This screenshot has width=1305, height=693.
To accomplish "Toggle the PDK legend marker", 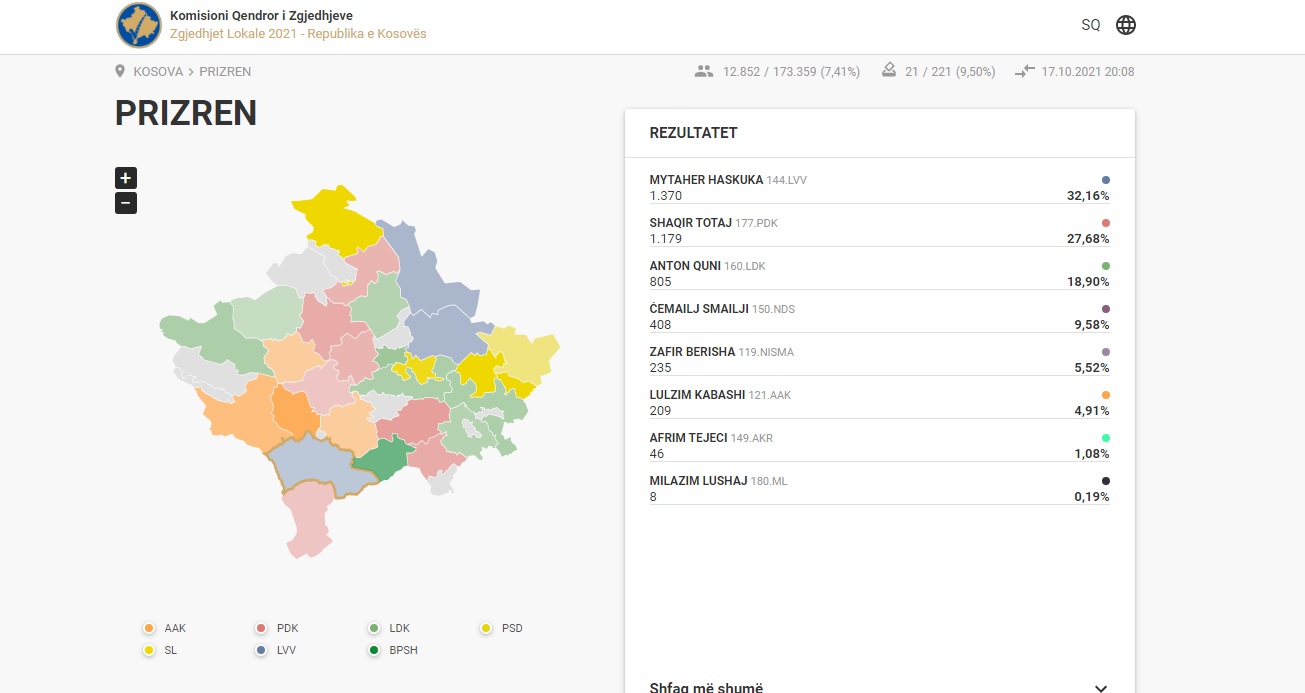I will point(261,629).
